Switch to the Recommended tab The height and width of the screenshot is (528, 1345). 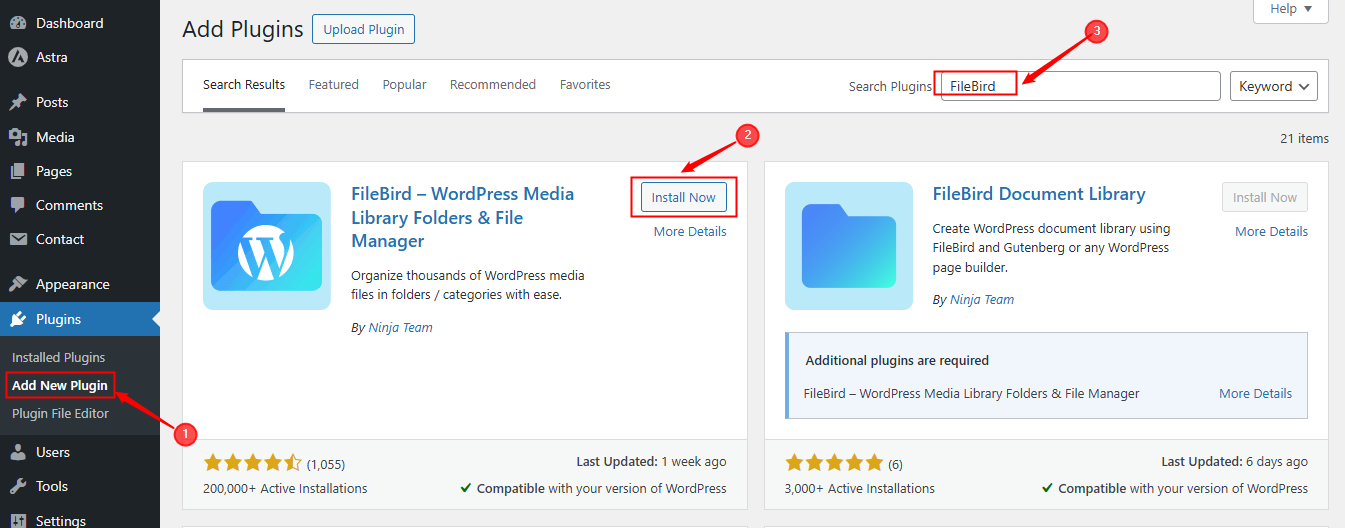[x=493, y=85]
